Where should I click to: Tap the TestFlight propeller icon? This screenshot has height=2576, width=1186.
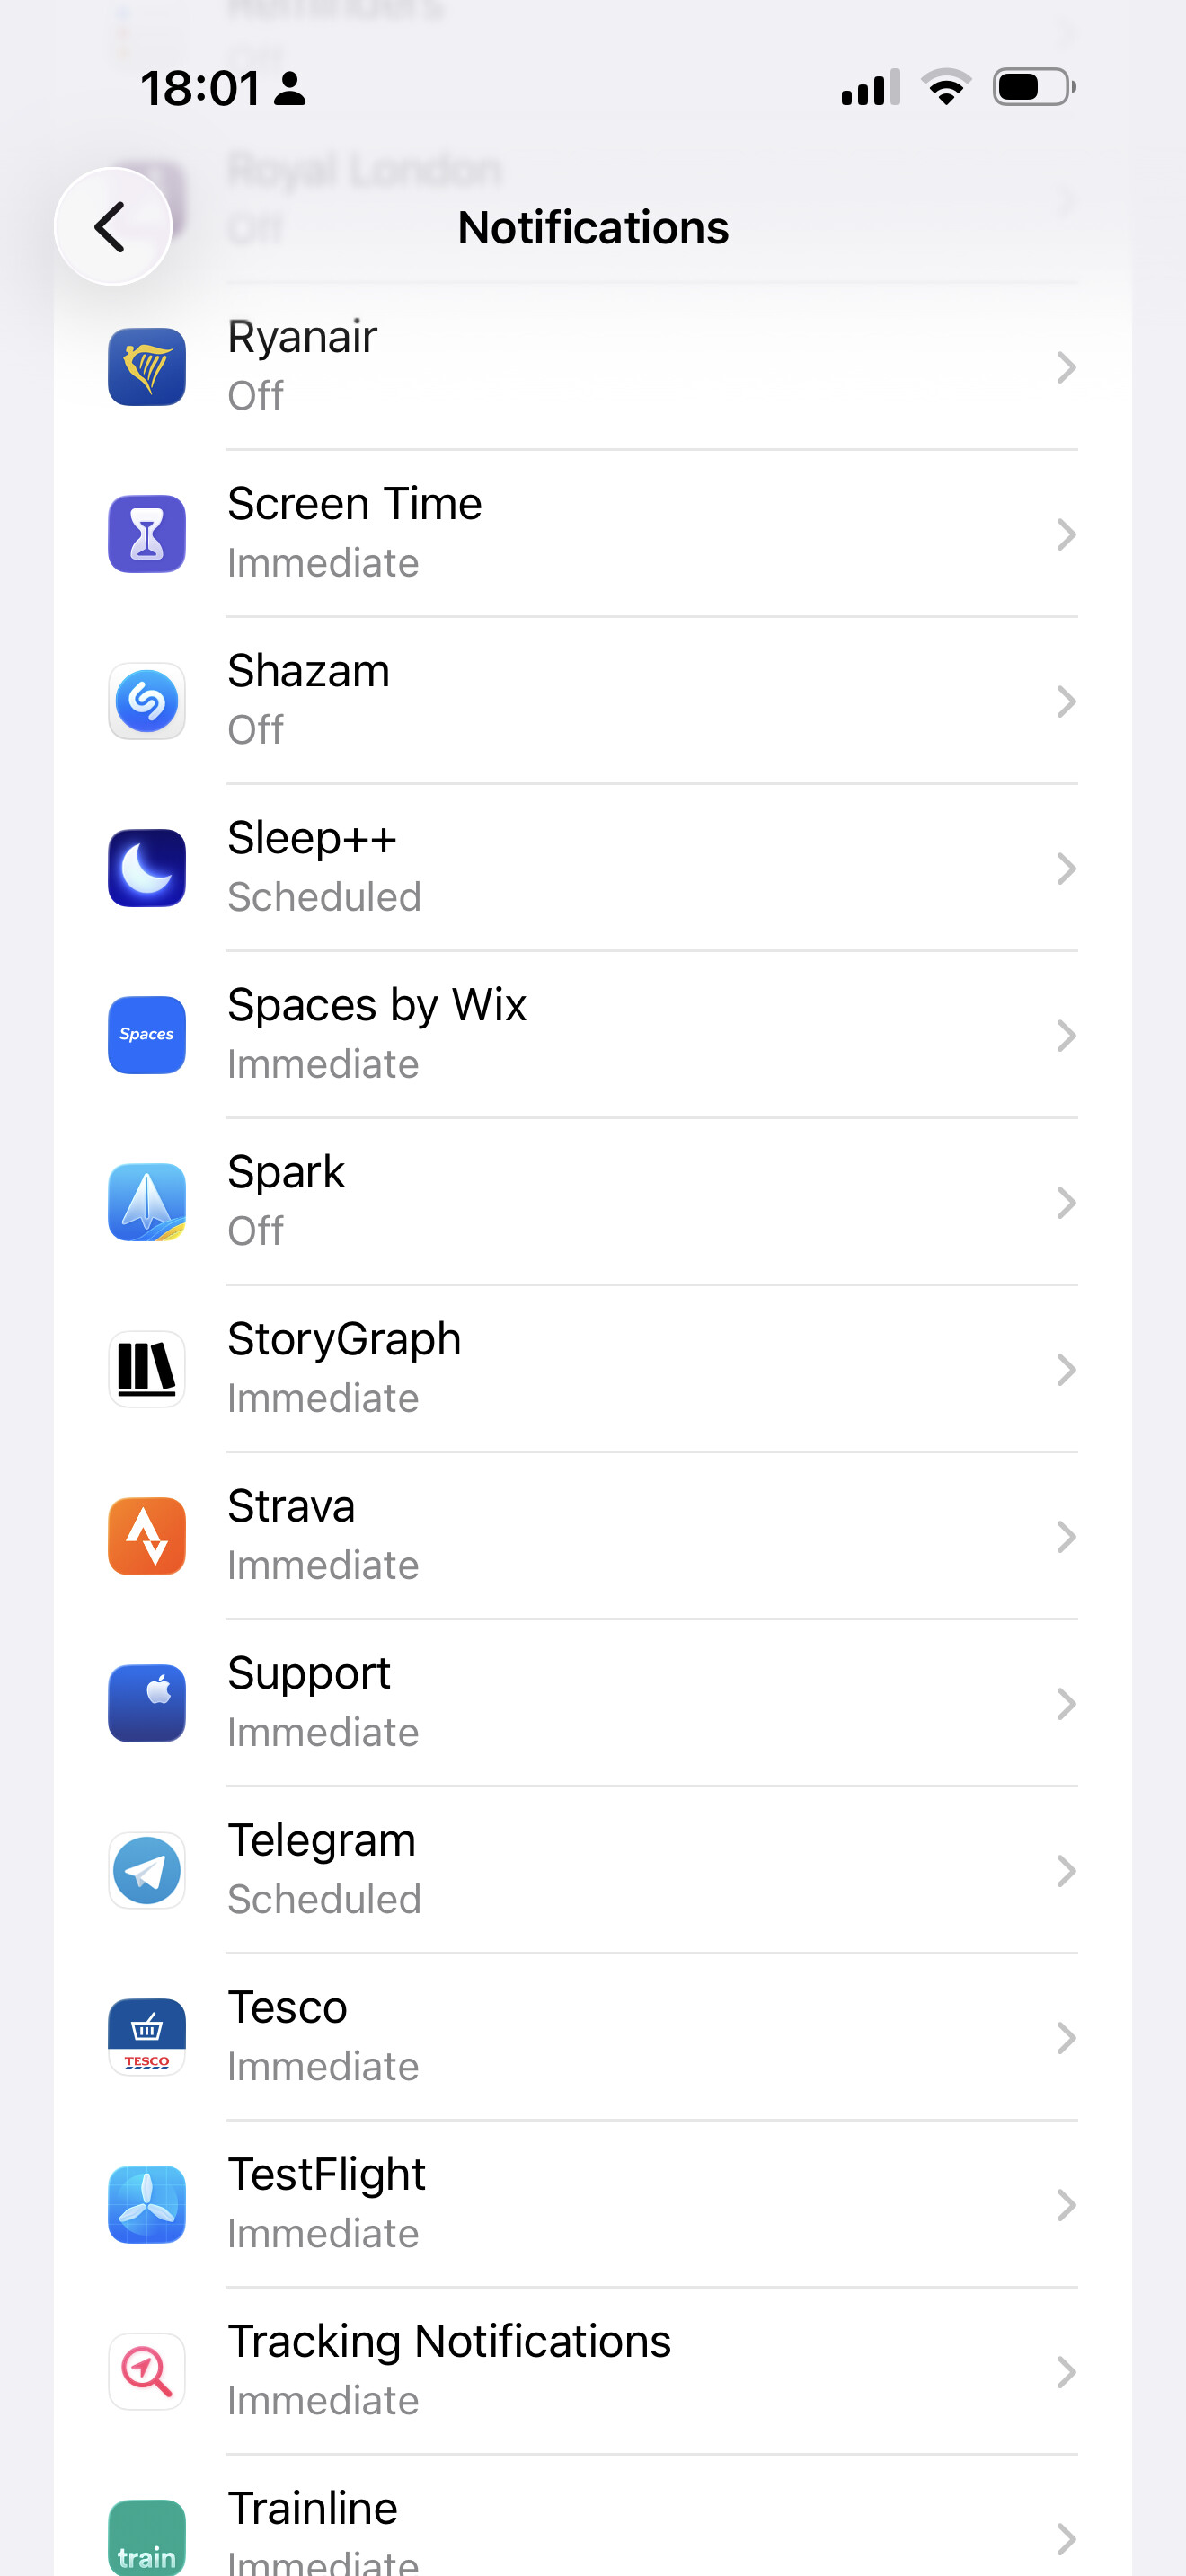coord(147,2204)
